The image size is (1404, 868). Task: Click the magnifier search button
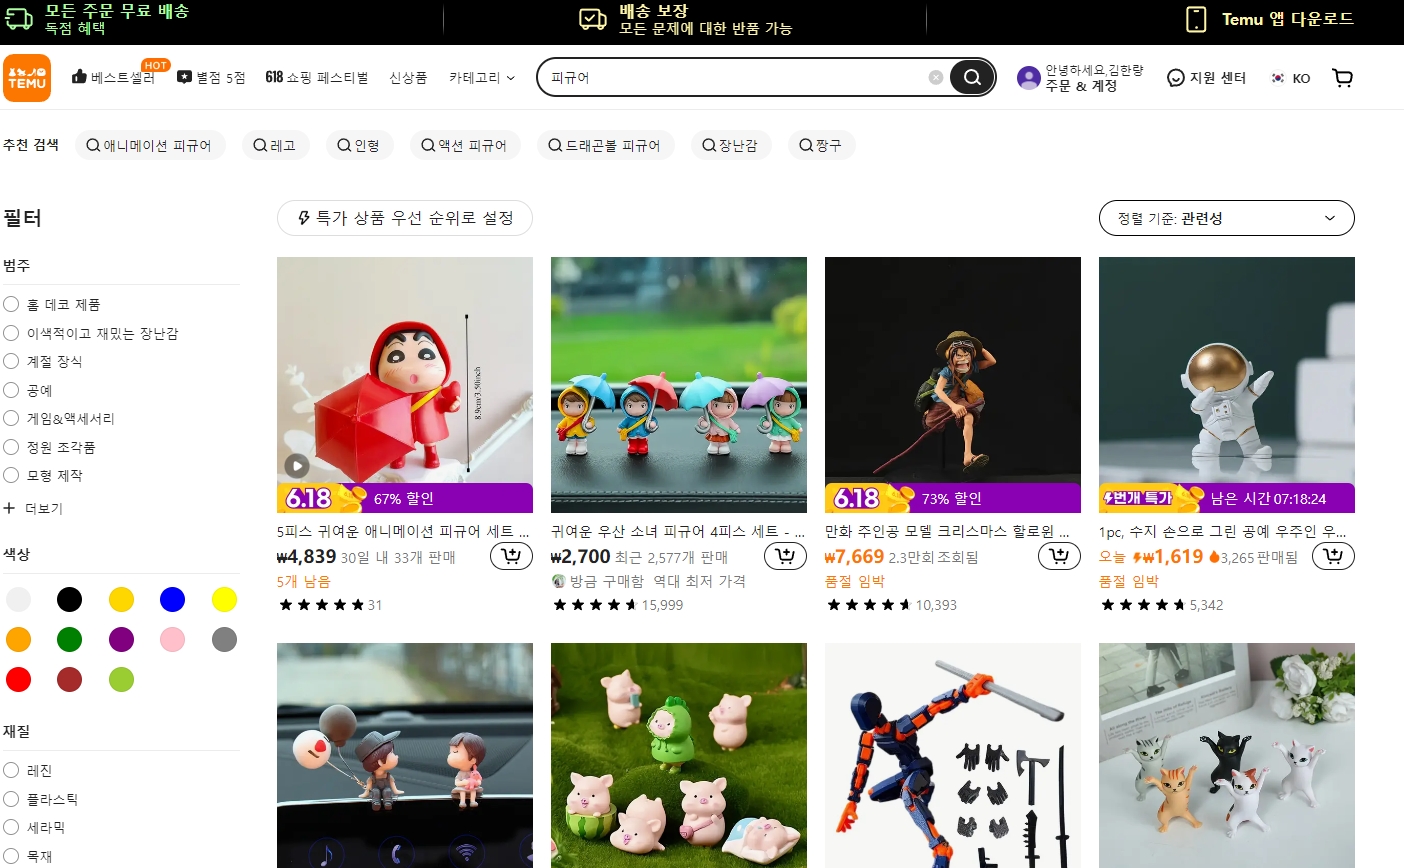[971, 77]
